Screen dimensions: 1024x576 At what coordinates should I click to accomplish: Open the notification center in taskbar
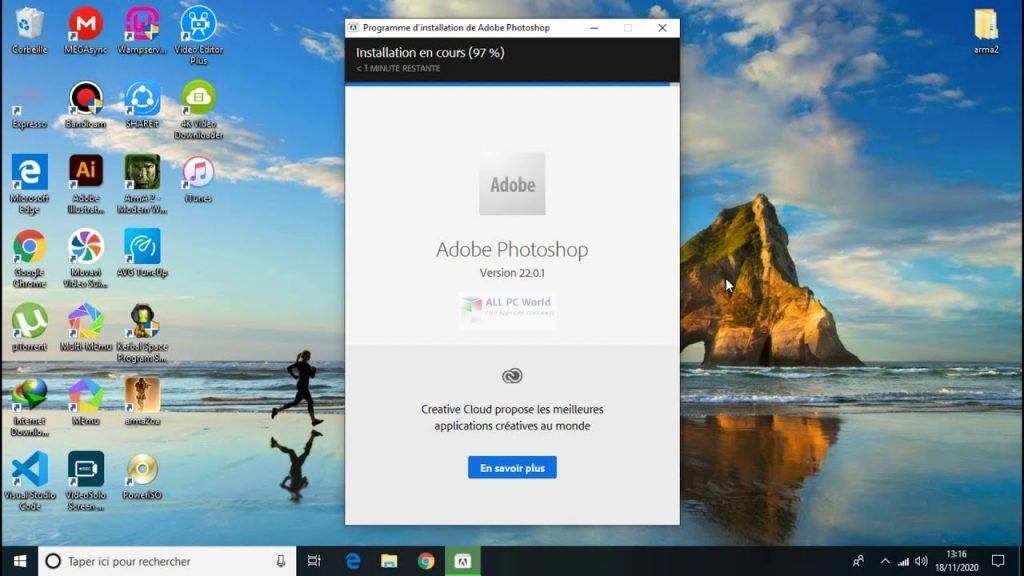[x=997, y=561]
